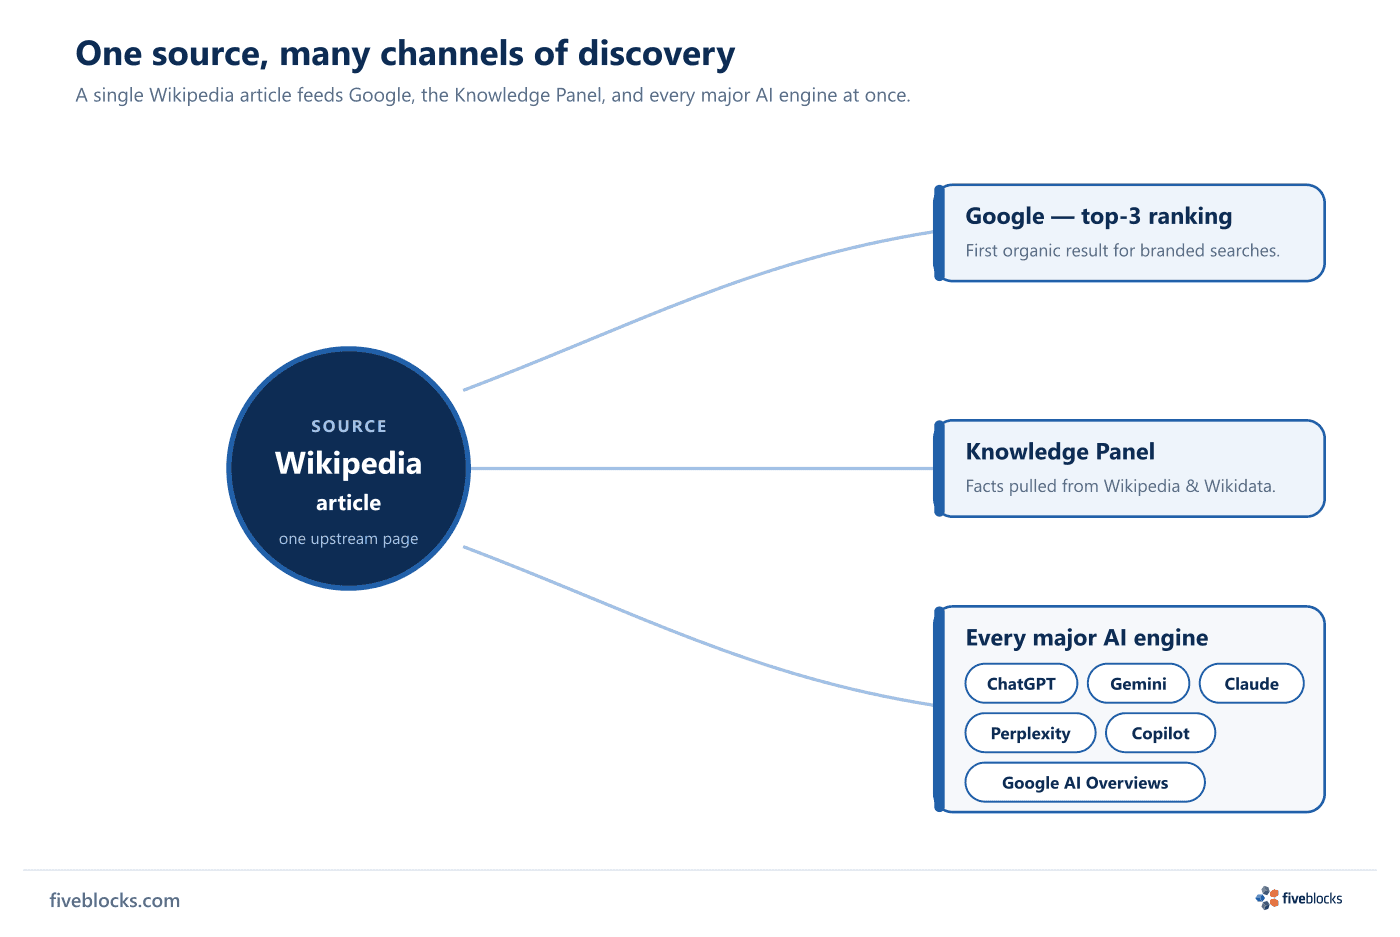Viewport: 1400px width, 937px height.
Task: Click the SOURCE label in the circle
Action: [349, 426]
